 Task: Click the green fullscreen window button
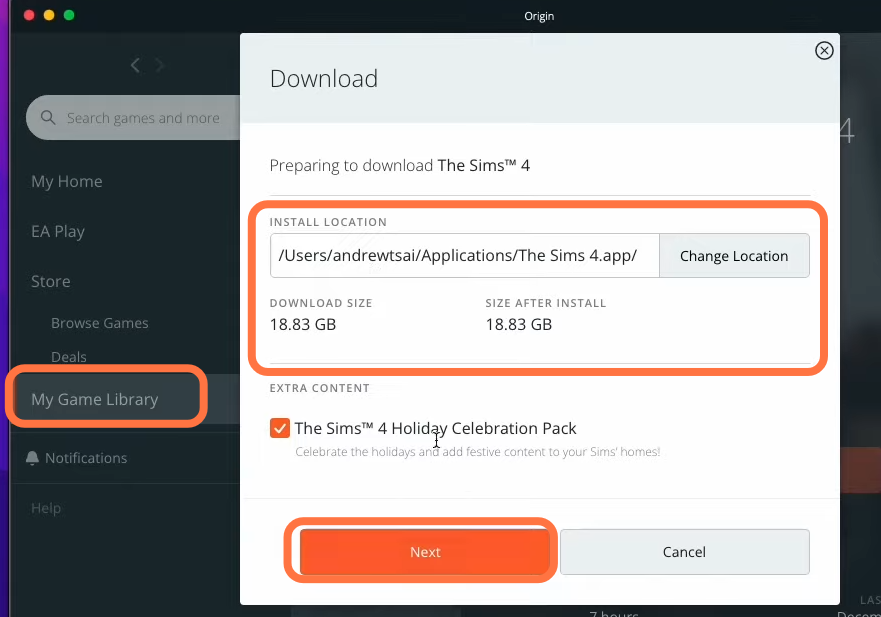[69, 15]
